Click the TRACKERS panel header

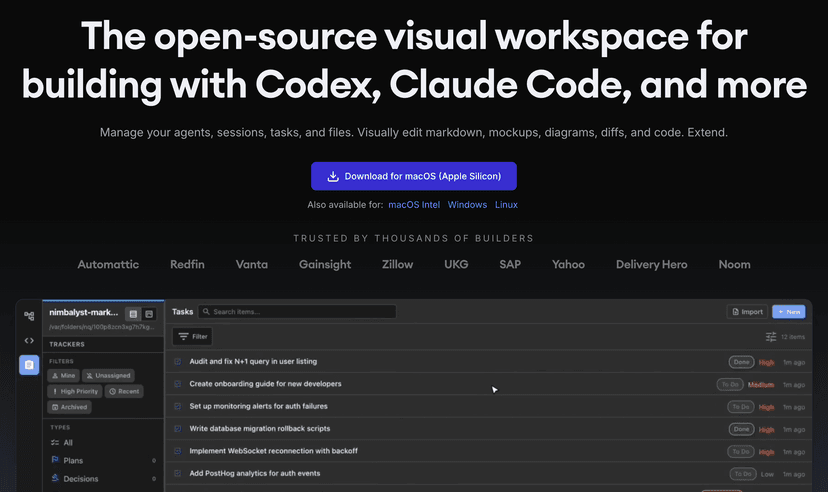pyautogui.click(x=67, y=344)
